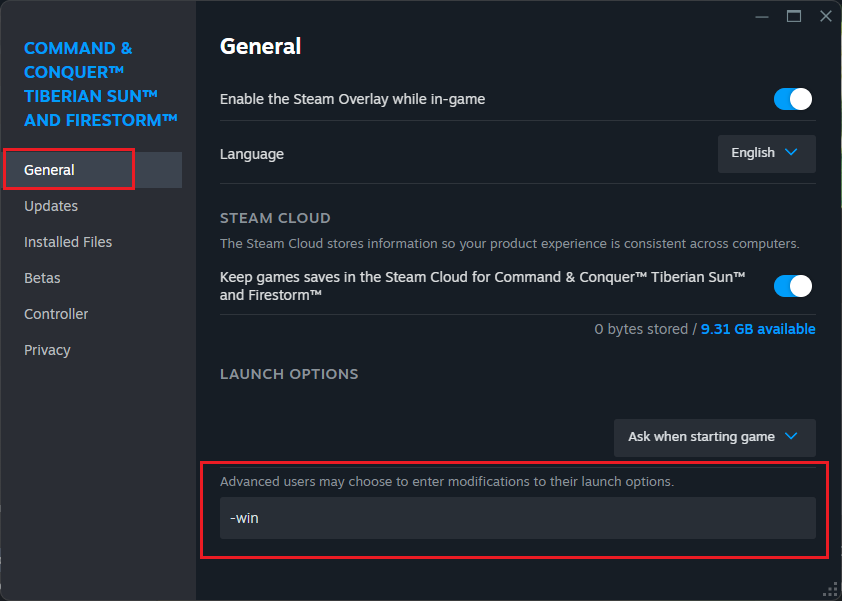Disable the Steam Overlay while in-game toggle
842x601 pixels.
tap(792, 99)
